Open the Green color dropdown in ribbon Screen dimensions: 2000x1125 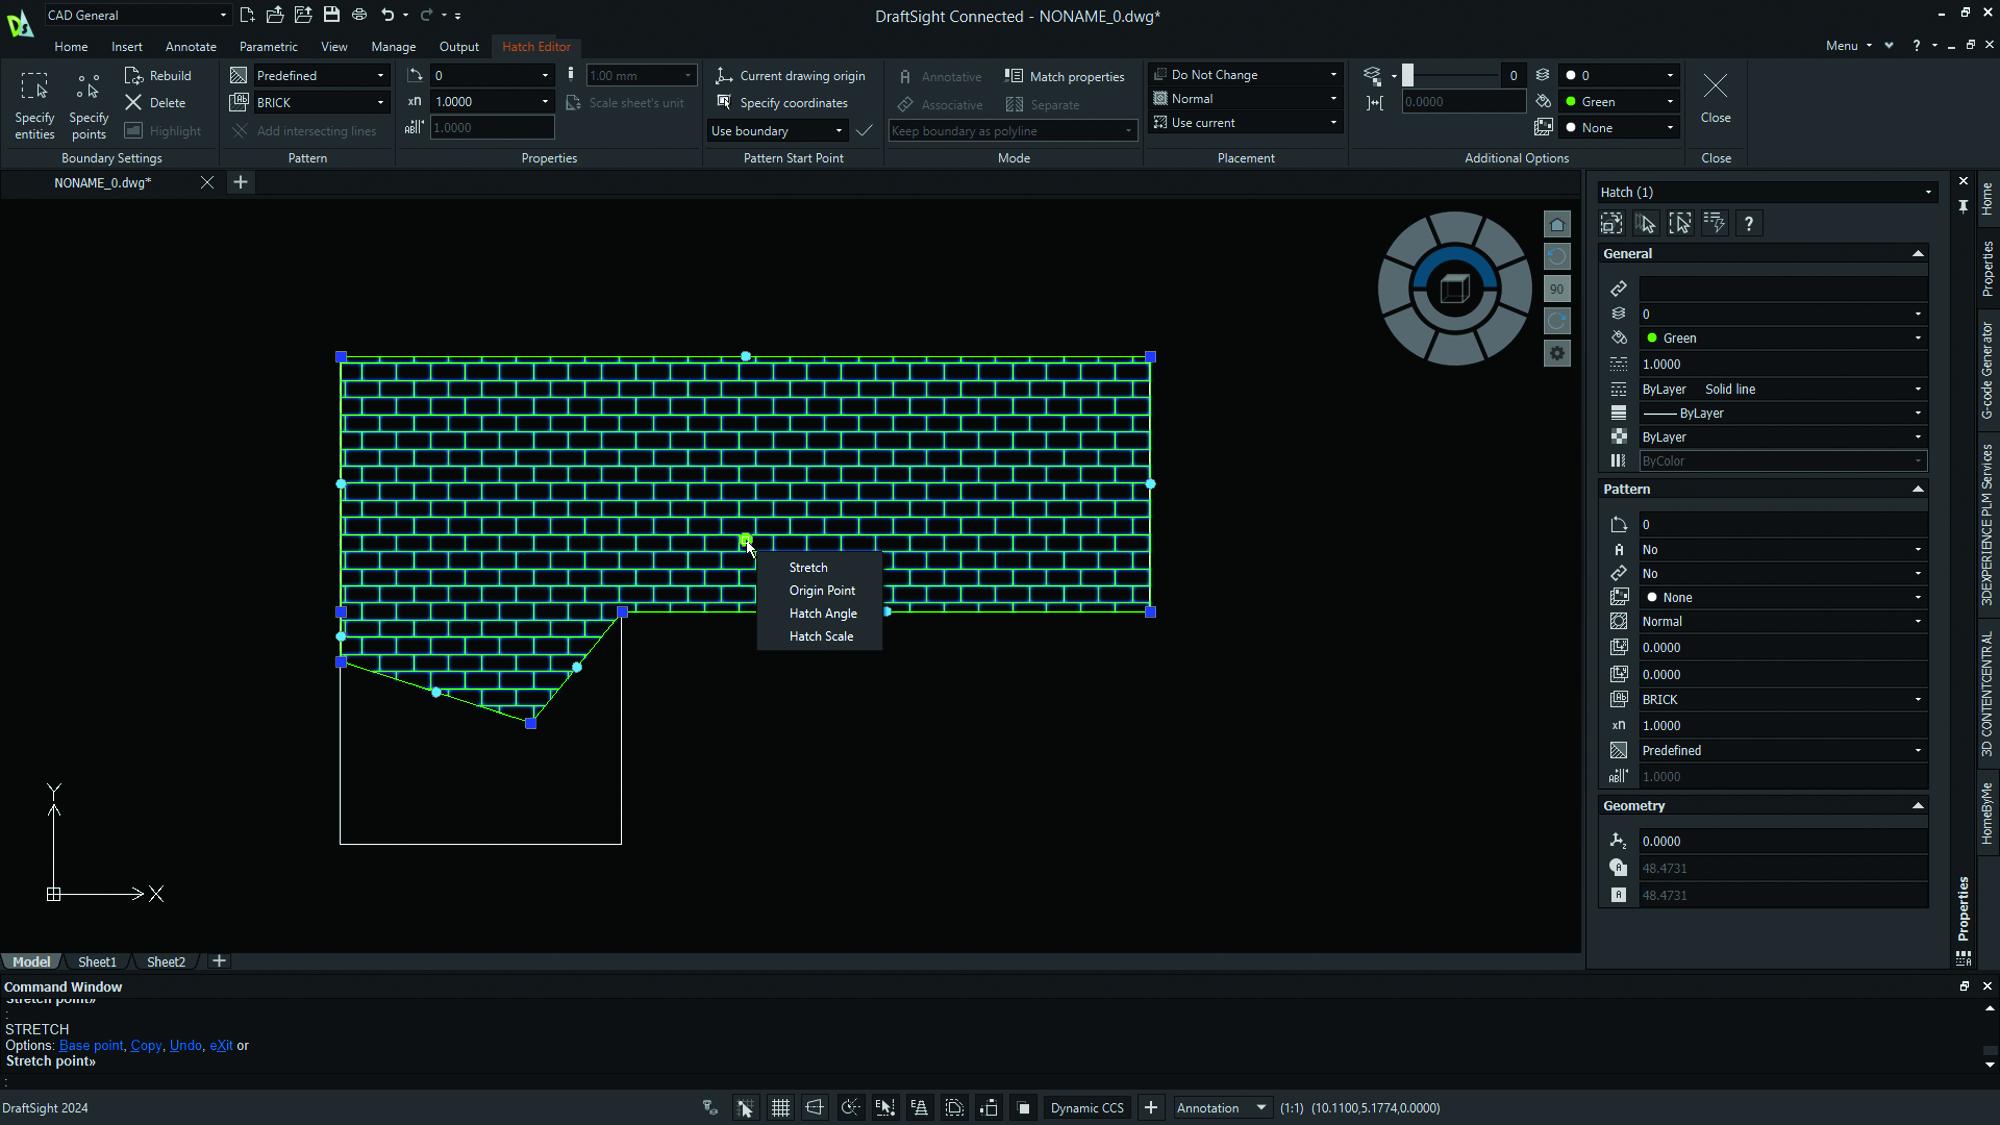click(1620, 102)
